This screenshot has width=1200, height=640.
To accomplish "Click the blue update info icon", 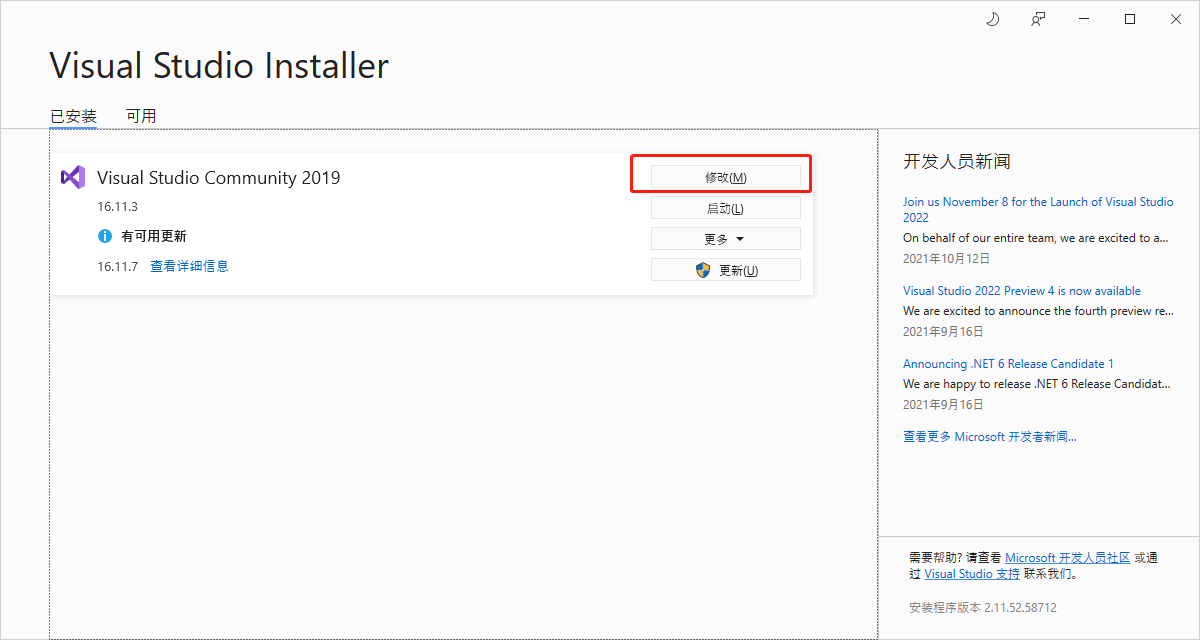I will (x=105, y=236).
